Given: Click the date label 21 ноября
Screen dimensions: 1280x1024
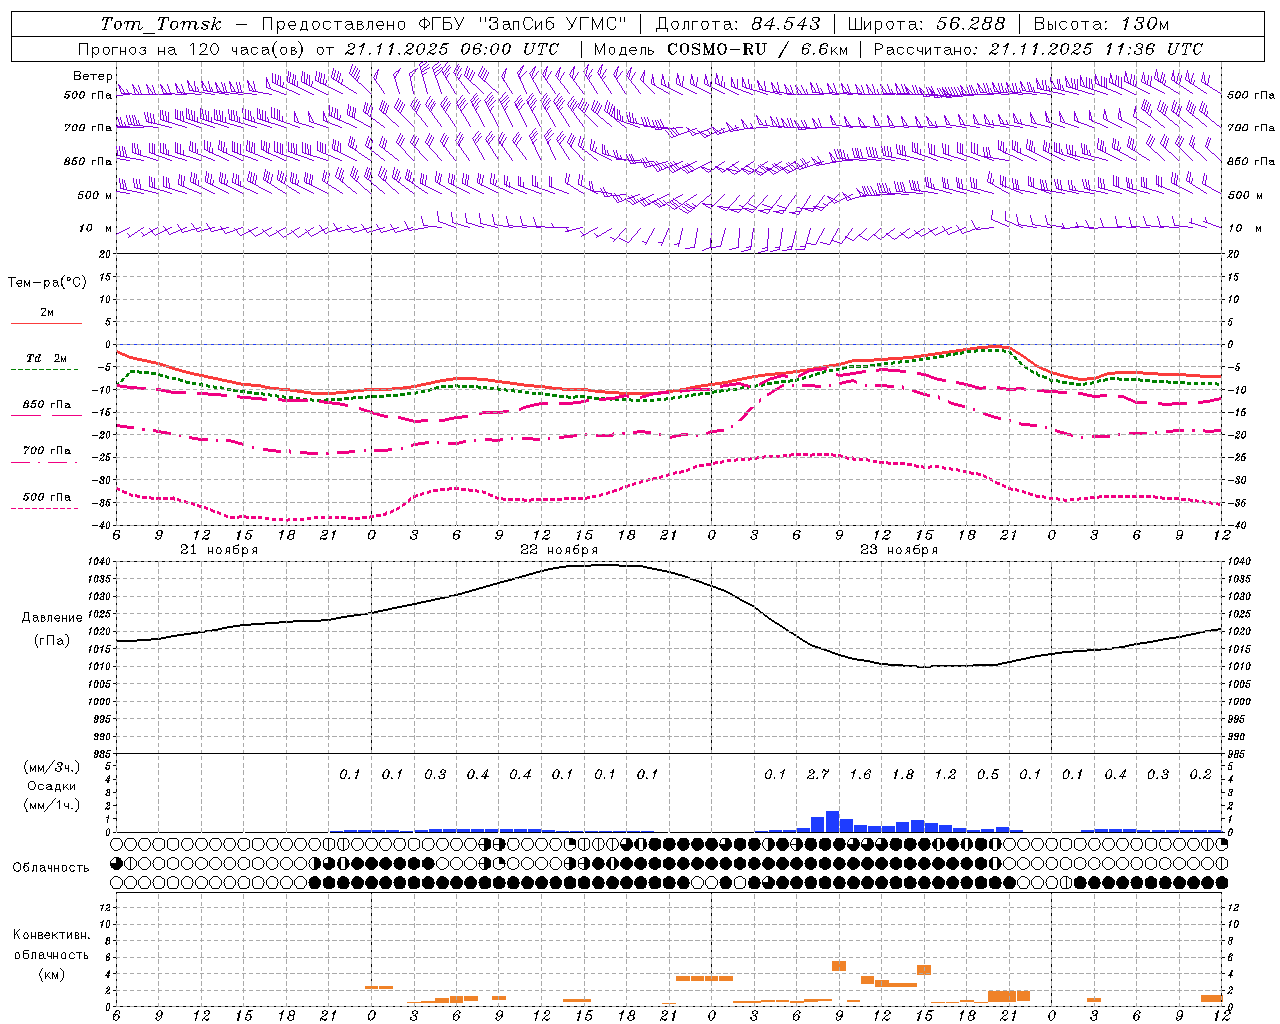Looking at the screenshot, I should pos(219,550).
